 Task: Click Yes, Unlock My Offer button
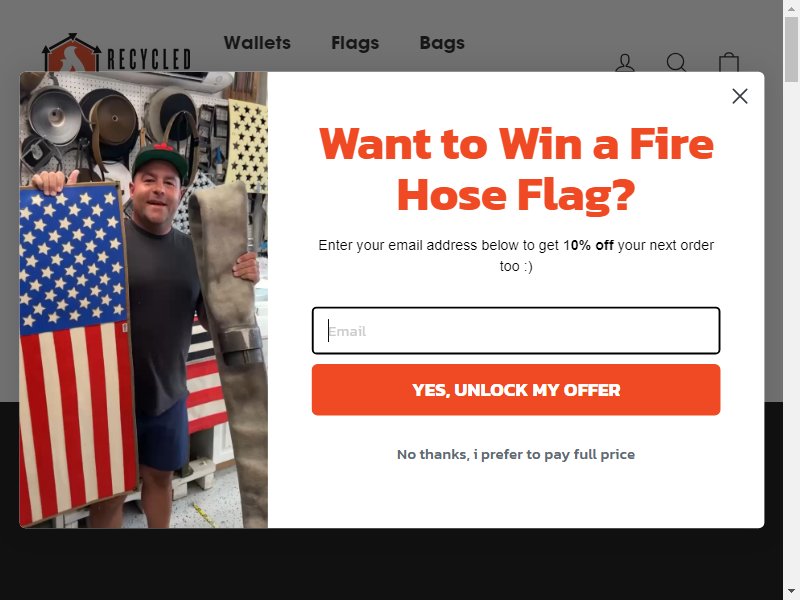[x=516, y=390]
